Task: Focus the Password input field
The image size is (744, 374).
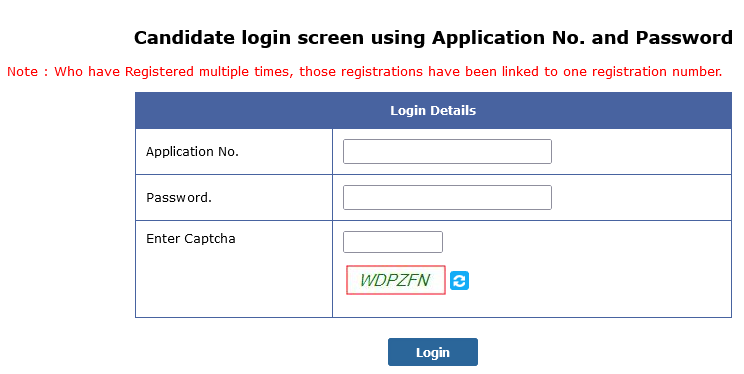Action: (447, 197)
